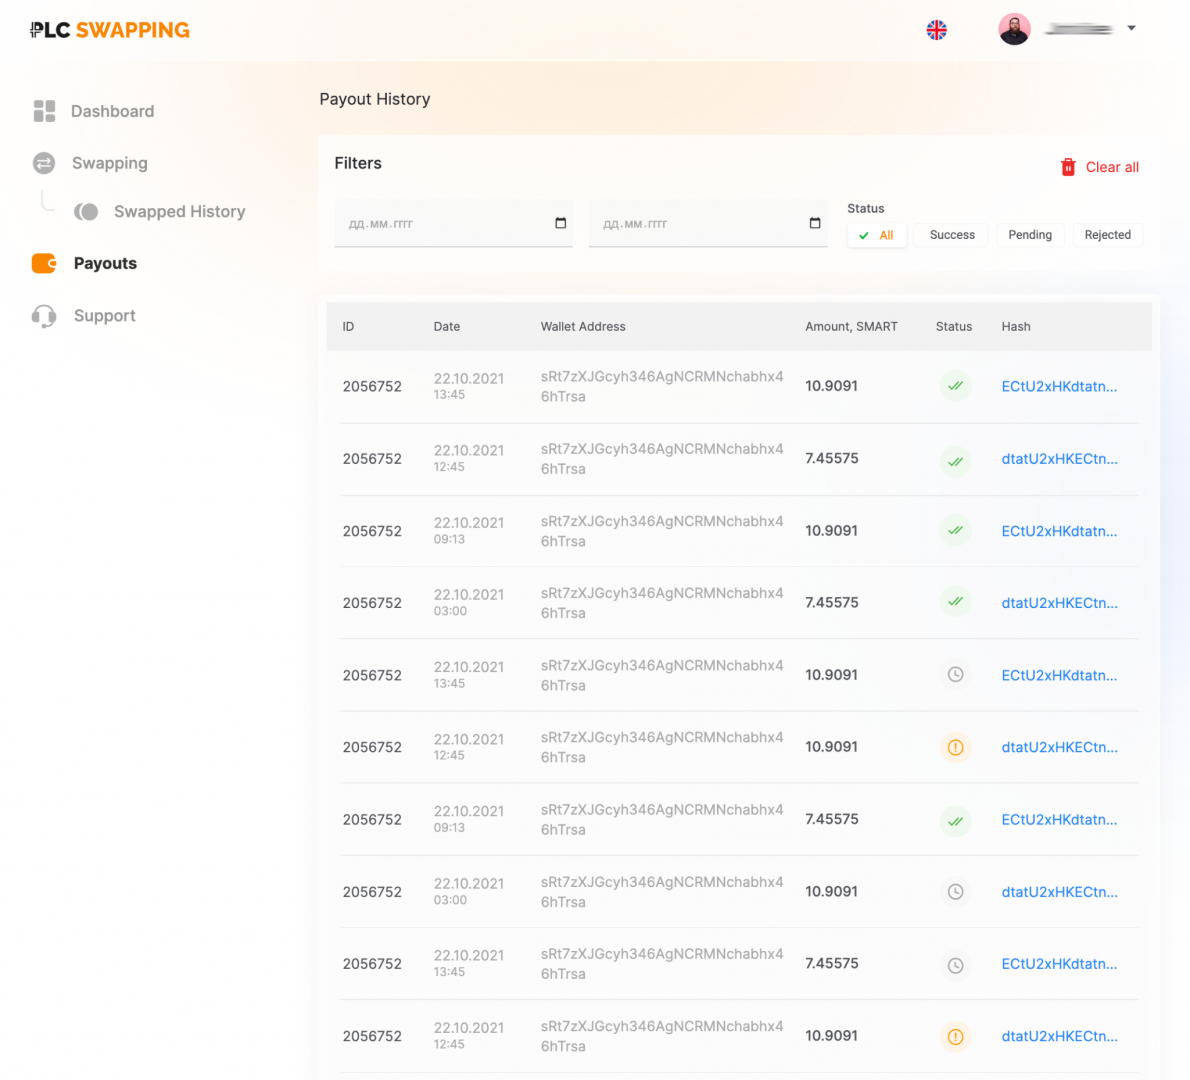Click the Dashboard grid icon
The height and width of the screenshot is (1080, 1190).
(x=44, y=111)
